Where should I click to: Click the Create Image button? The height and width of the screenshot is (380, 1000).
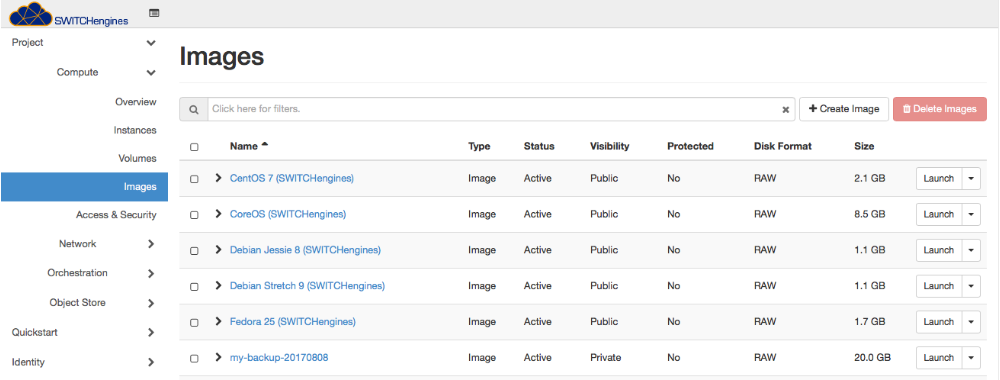844,109
